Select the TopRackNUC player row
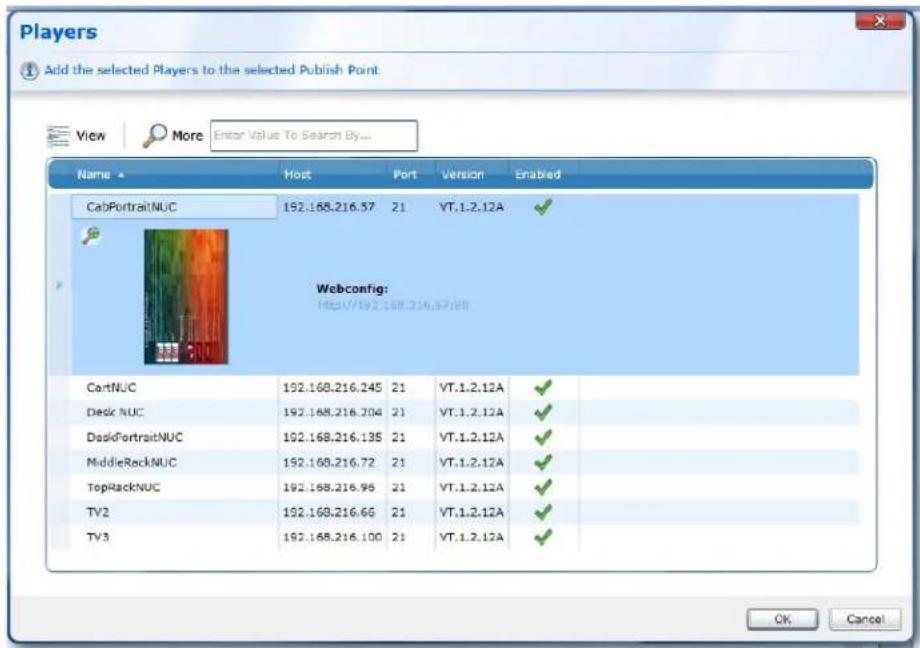 [x=455, y=487]
